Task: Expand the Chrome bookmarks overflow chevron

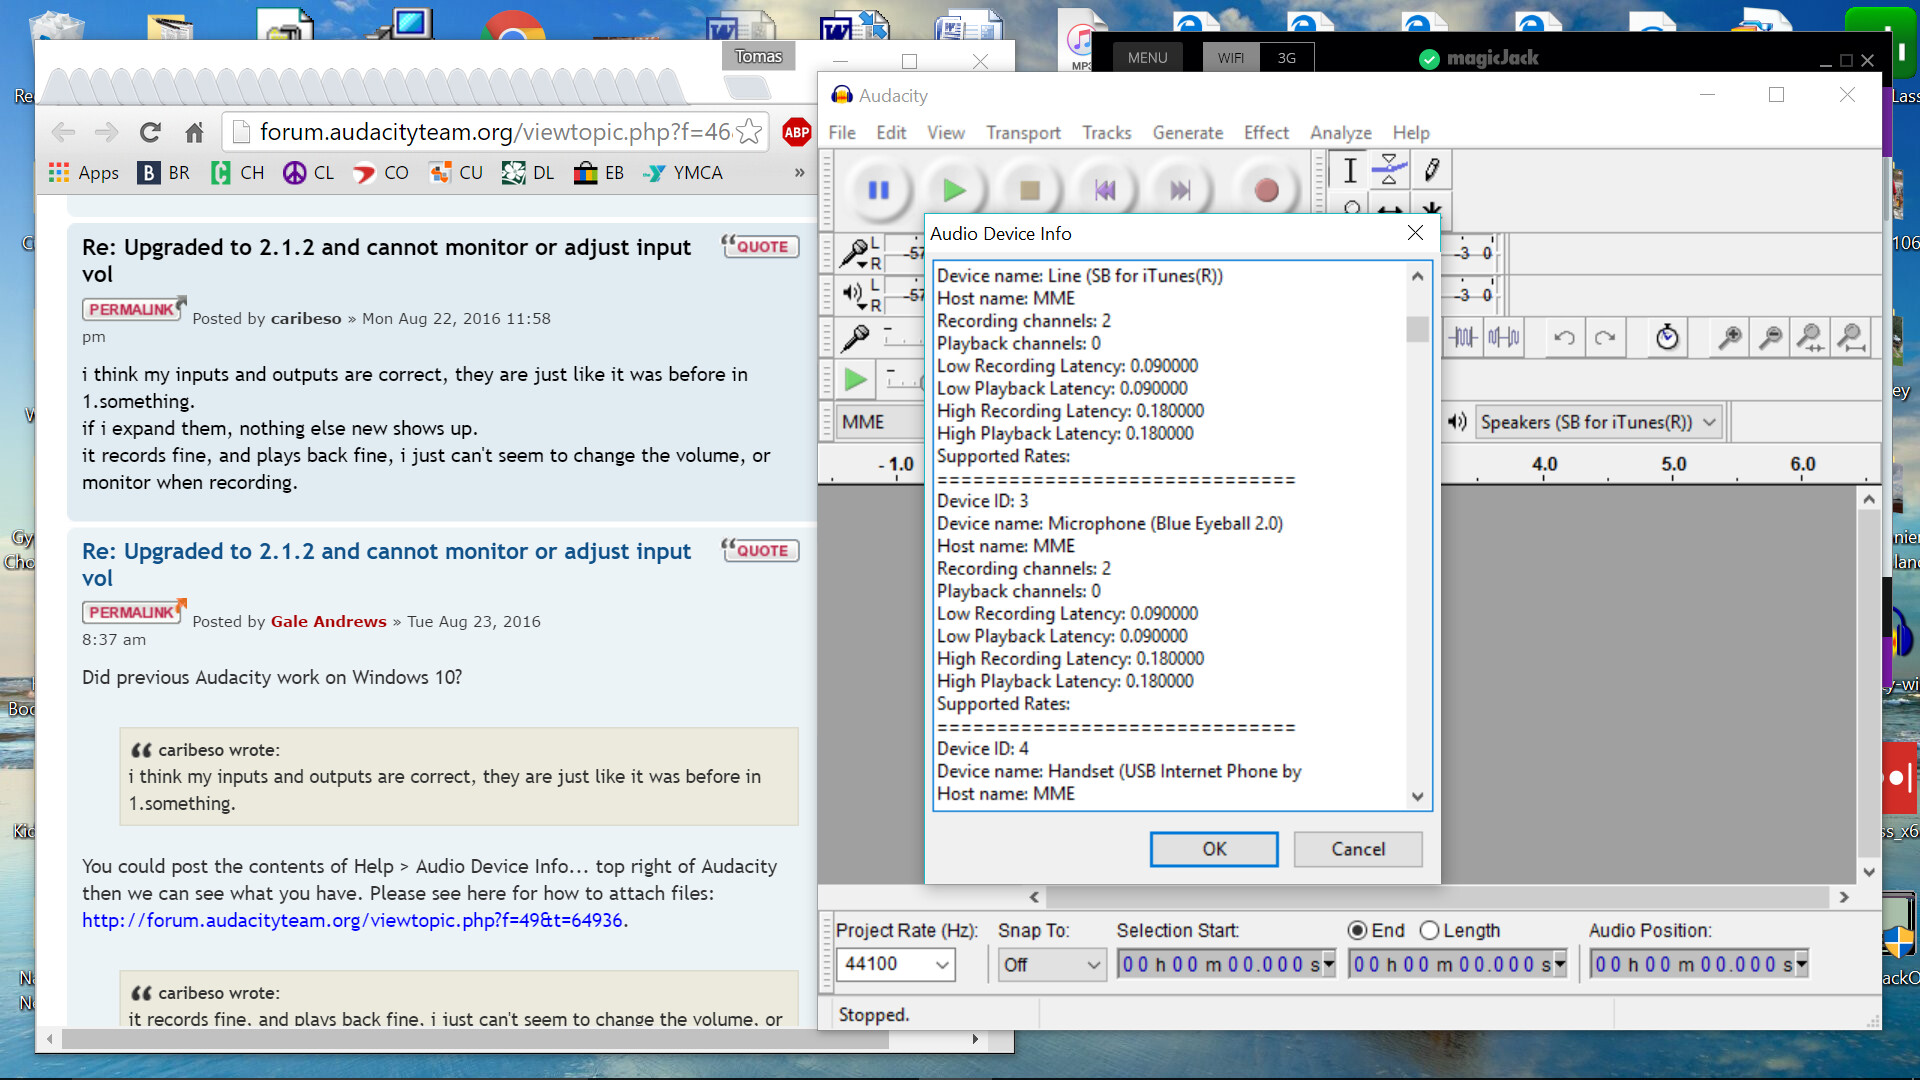Action: [799, 173]
